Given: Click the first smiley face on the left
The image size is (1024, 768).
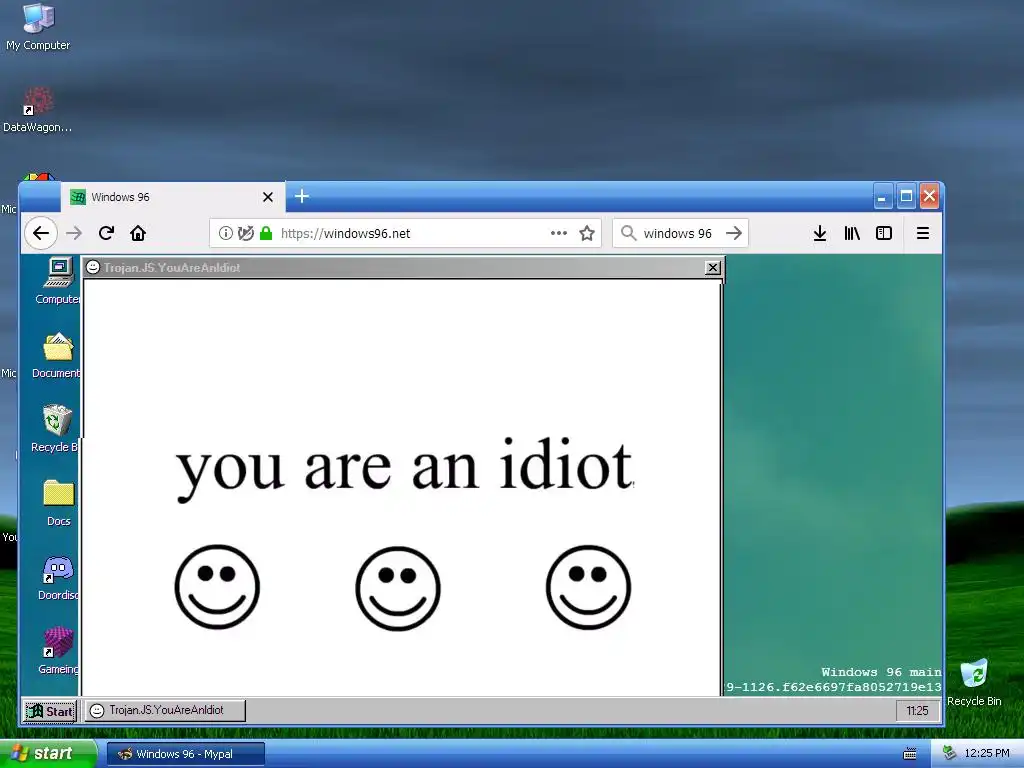Looking at the screenshot, I should tap(217, 586).
